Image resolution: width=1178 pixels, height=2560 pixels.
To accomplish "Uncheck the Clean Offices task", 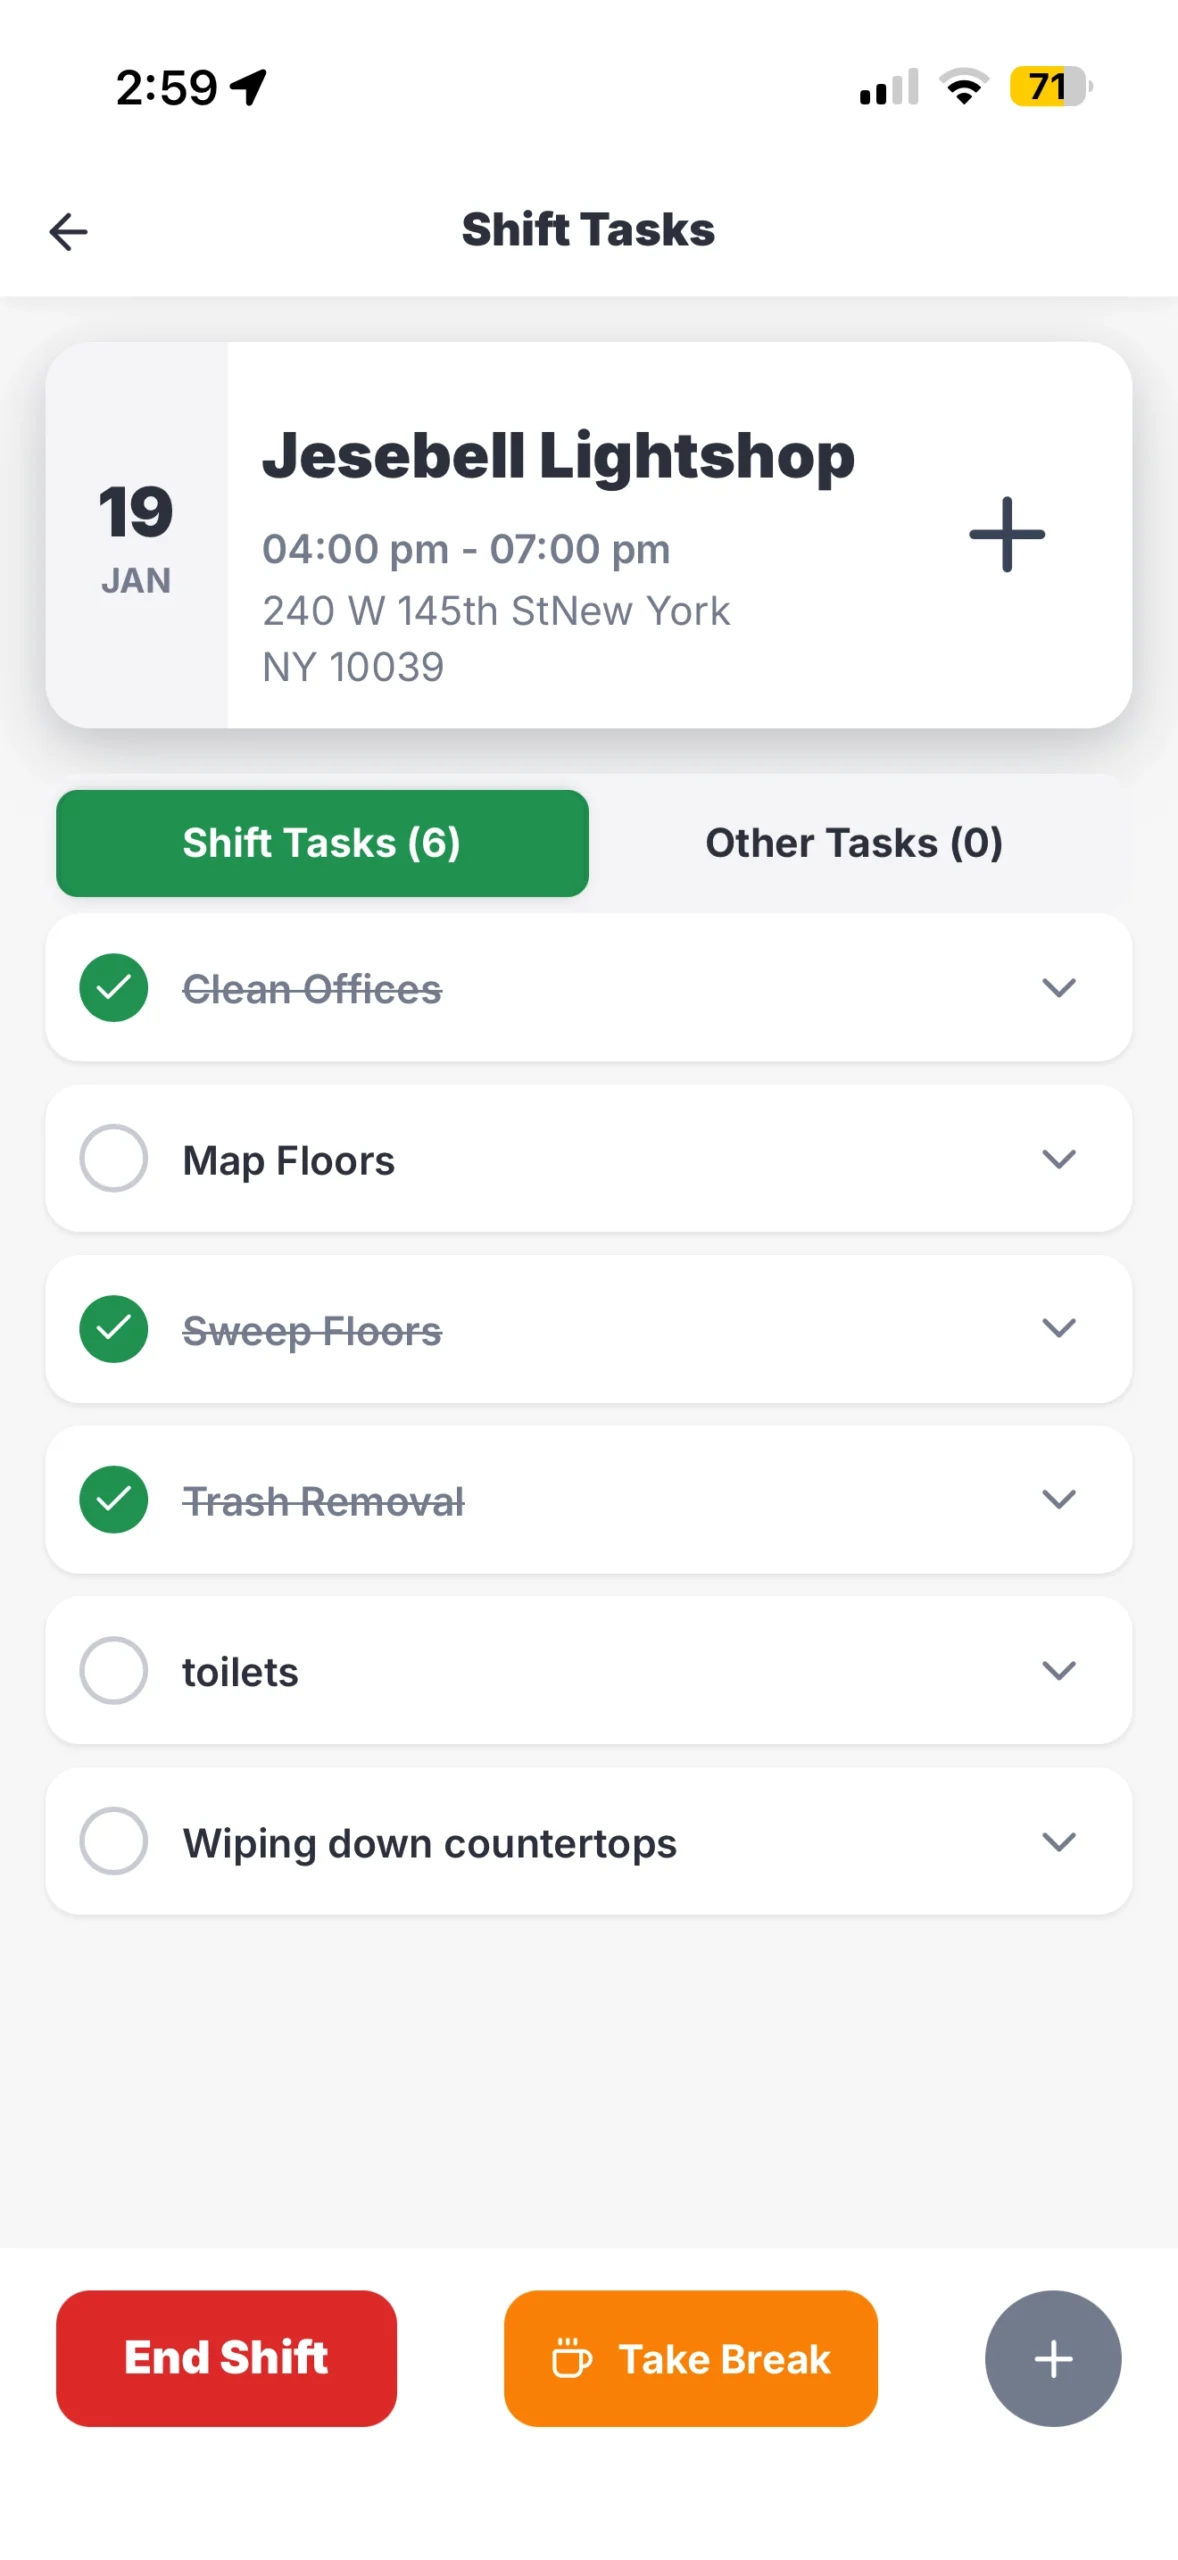I will click(x=114, y=988).
